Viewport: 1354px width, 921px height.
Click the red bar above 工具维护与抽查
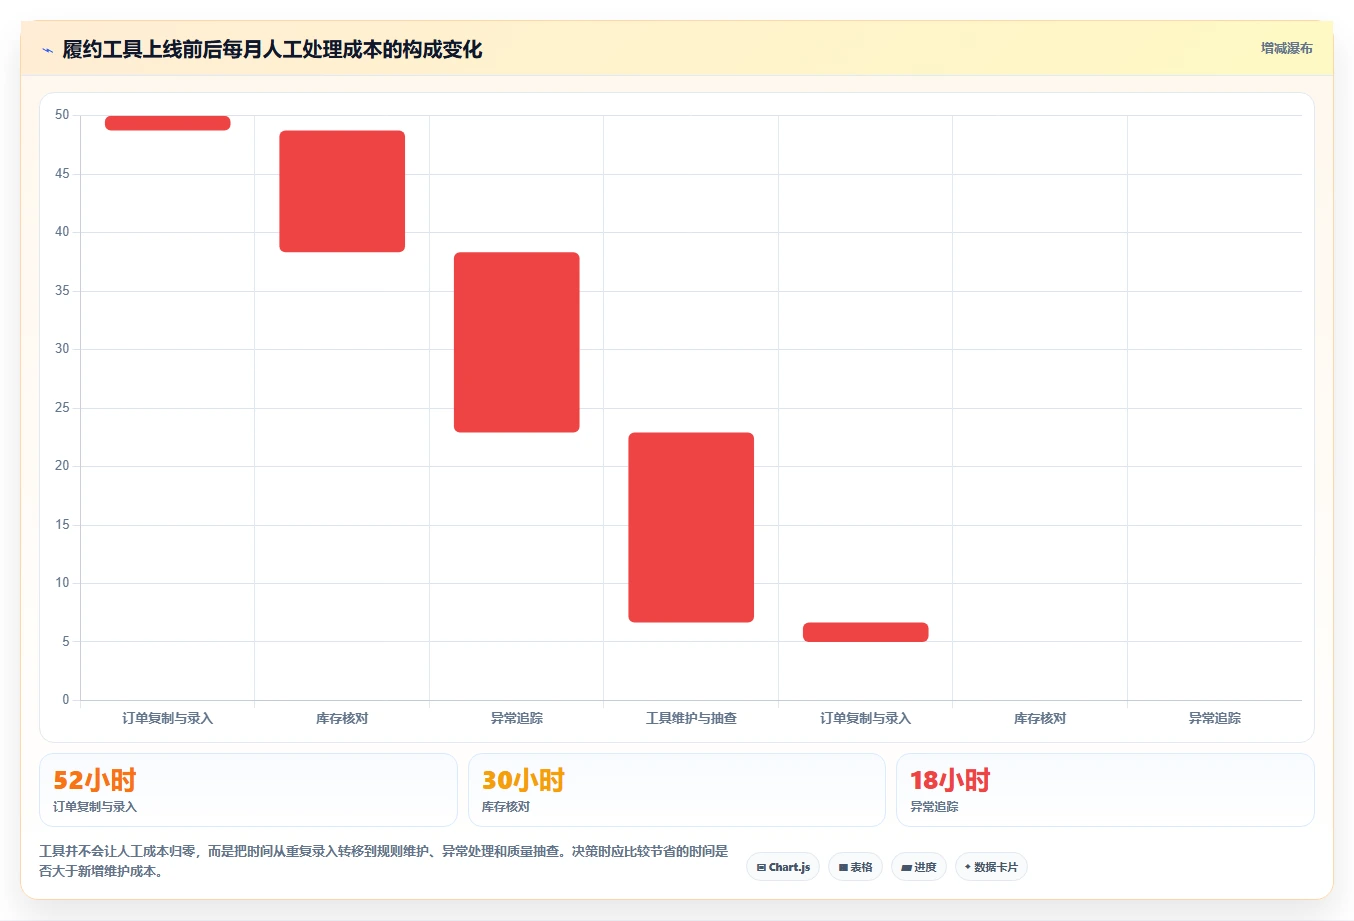(x=691, y=527)
